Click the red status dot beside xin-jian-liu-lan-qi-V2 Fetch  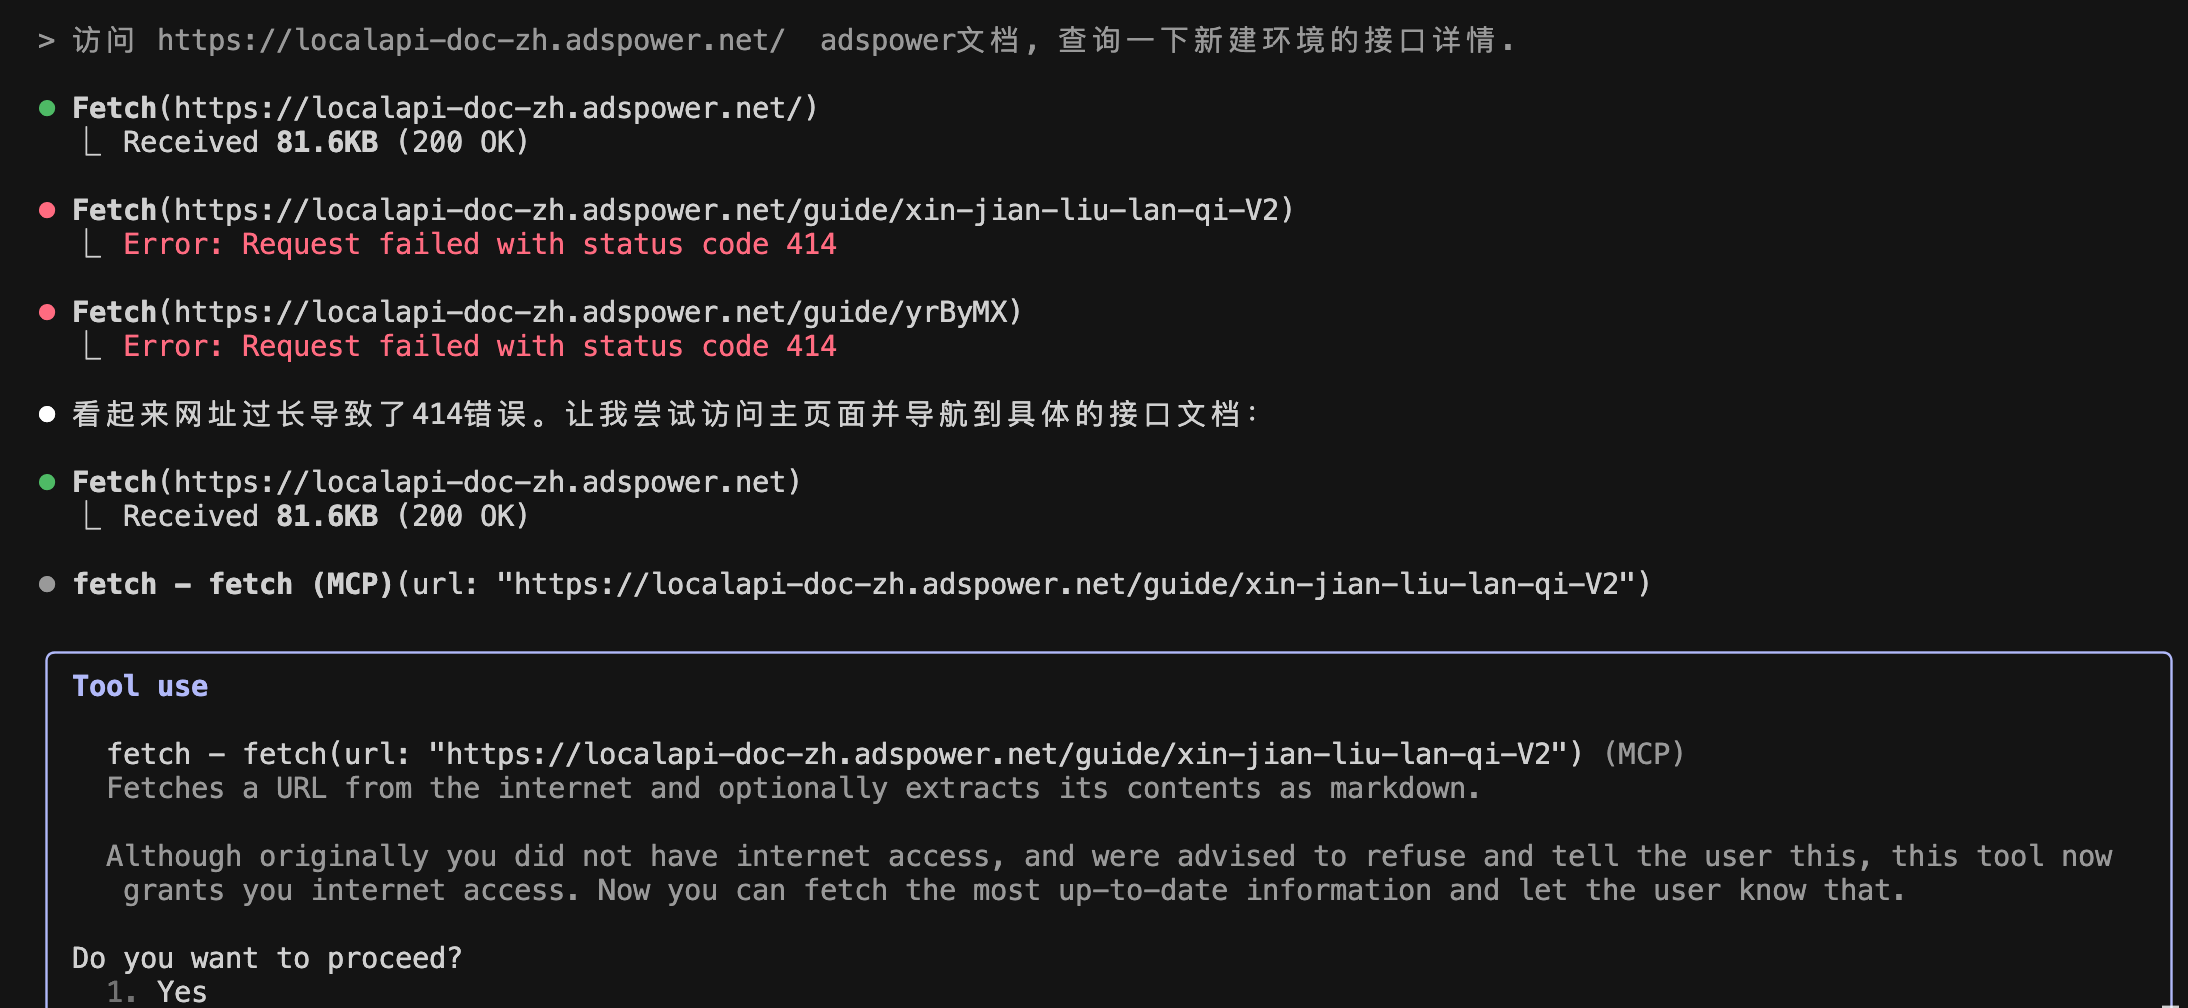(47, 210)
